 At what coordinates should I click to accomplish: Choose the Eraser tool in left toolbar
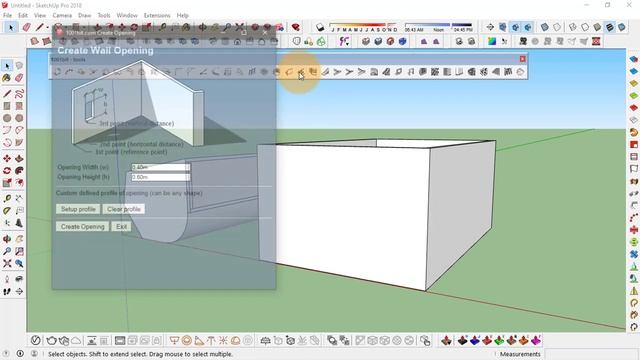(19, 78)
